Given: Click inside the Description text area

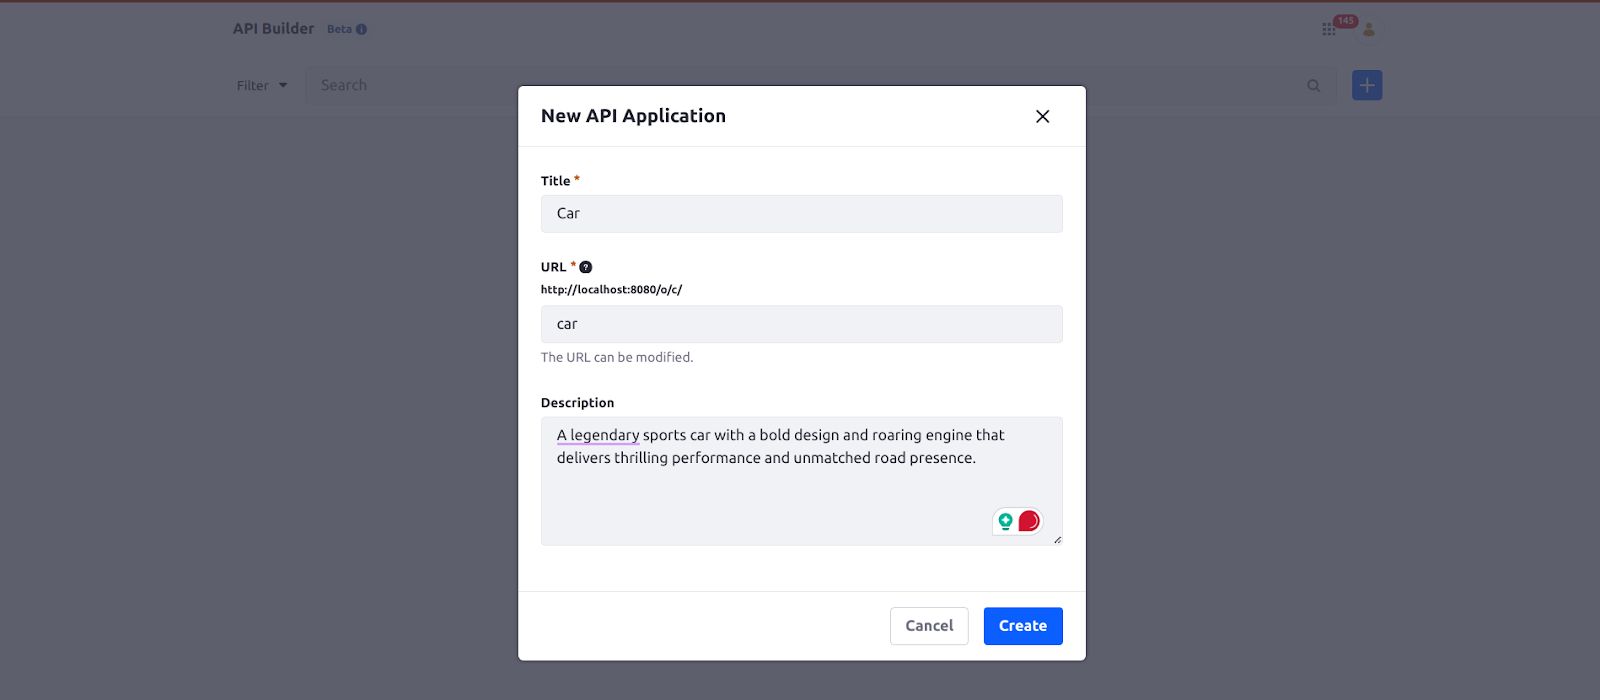Looking at the screenshot, I should 802,481.
